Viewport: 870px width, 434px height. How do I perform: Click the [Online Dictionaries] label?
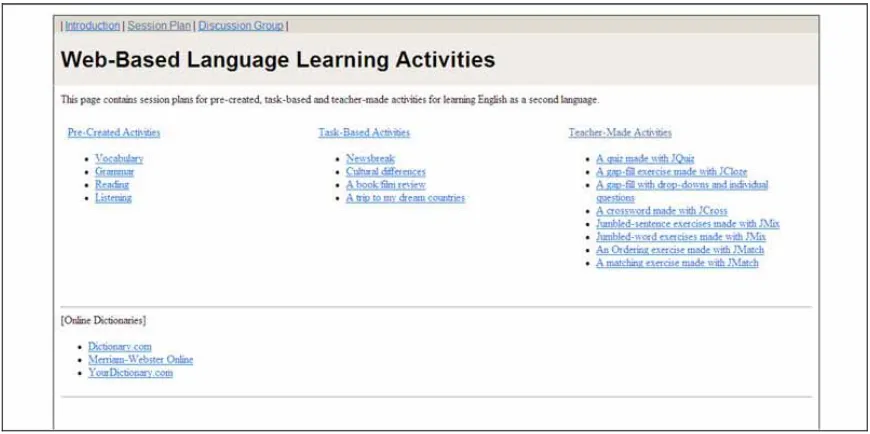coord(103,320)
